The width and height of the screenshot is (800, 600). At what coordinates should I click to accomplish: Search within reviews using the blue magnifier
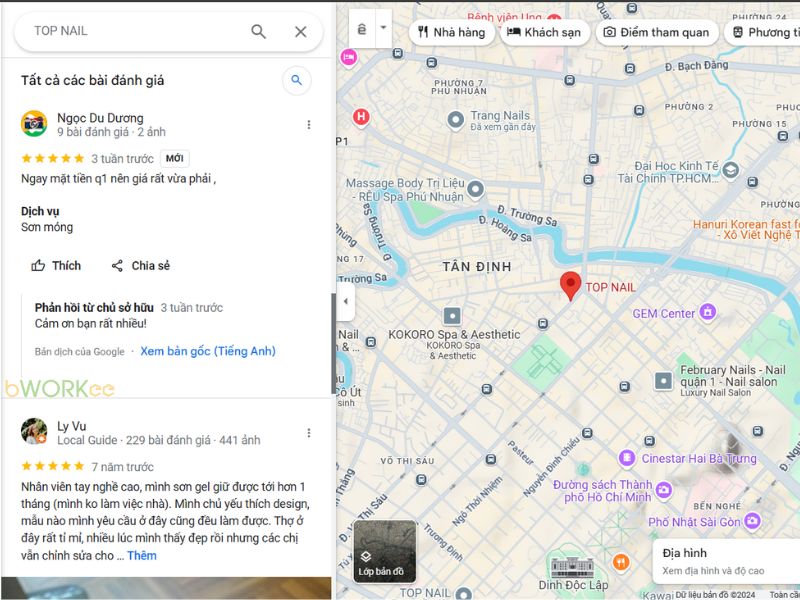click(296, 80)
